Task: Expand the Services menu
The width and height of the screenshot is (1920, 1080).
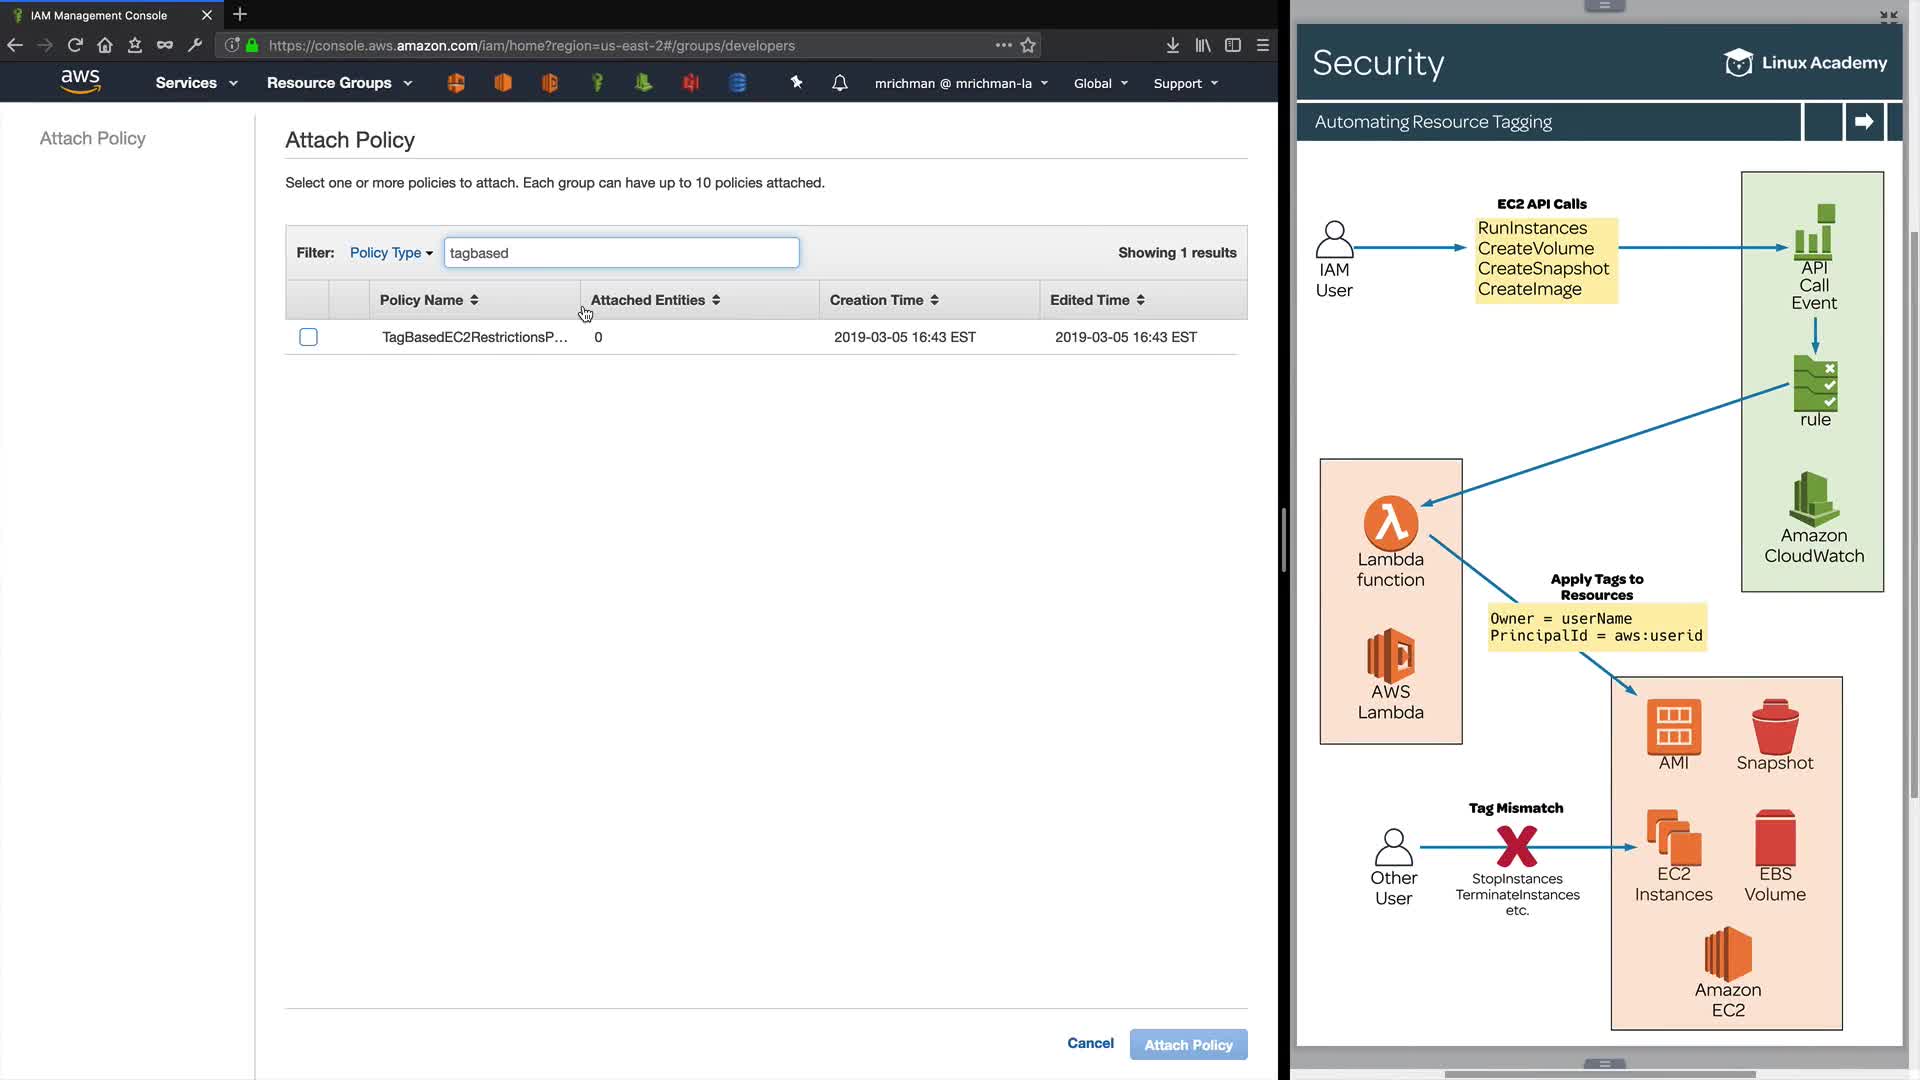Action: click(x=196, y=83)
